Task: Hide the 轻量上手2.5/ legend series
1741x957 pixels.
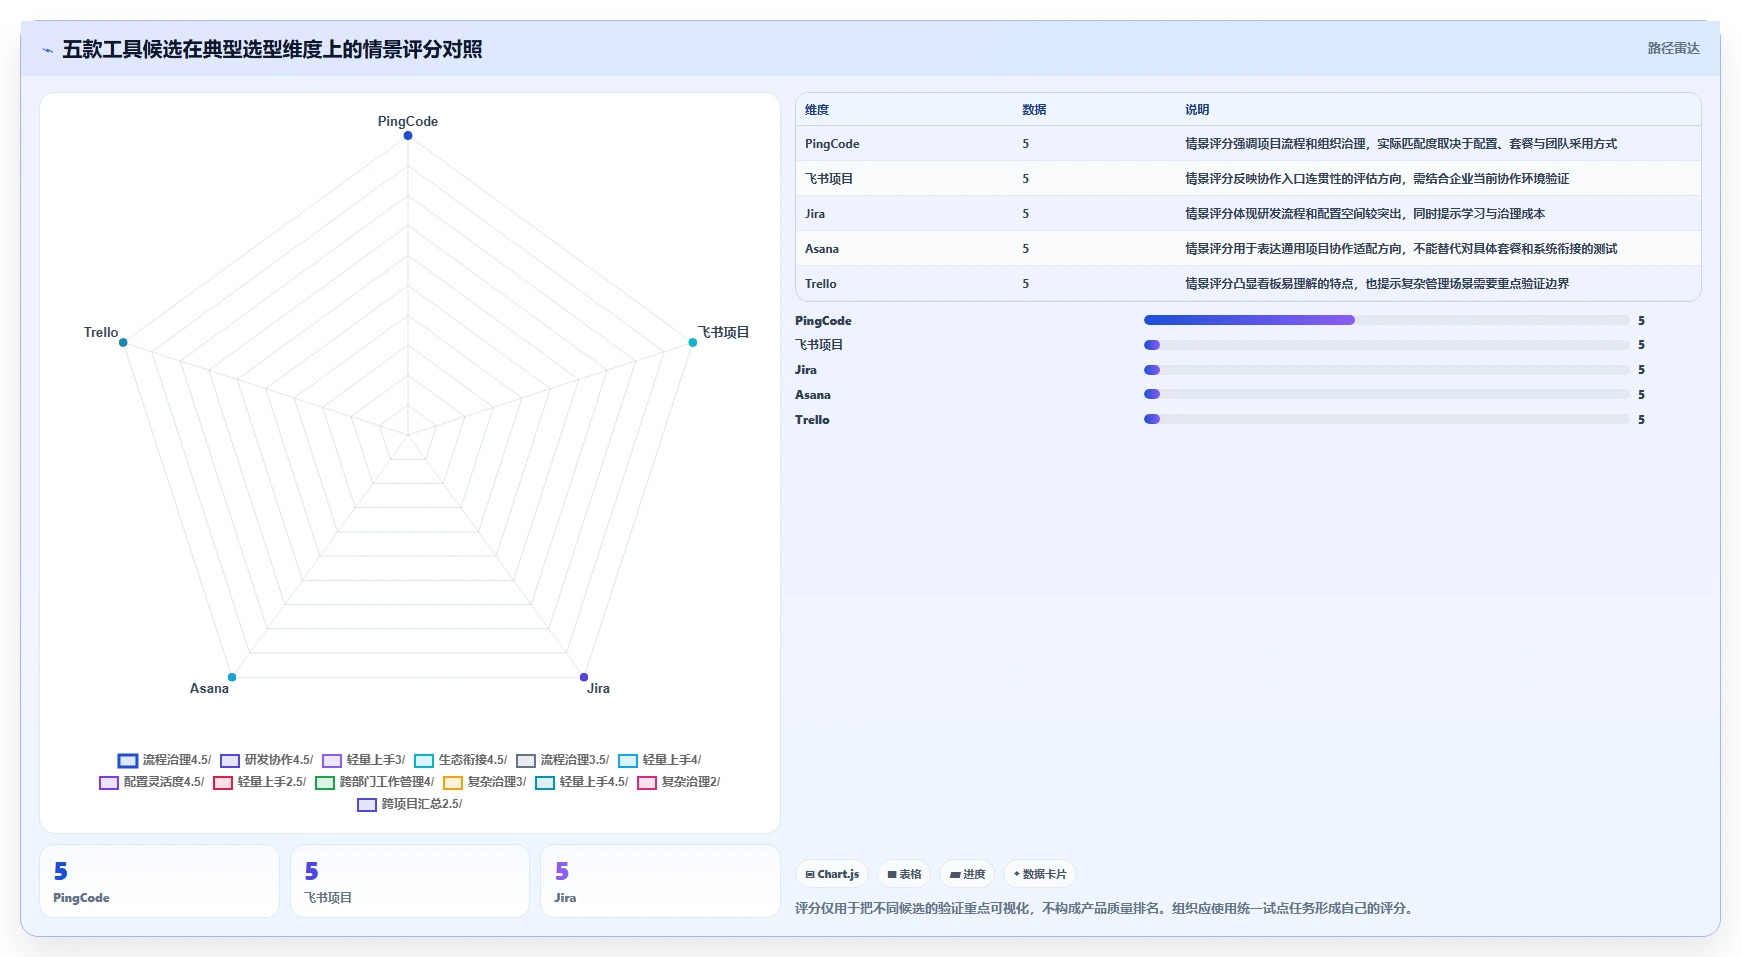Action: (260, 782)
